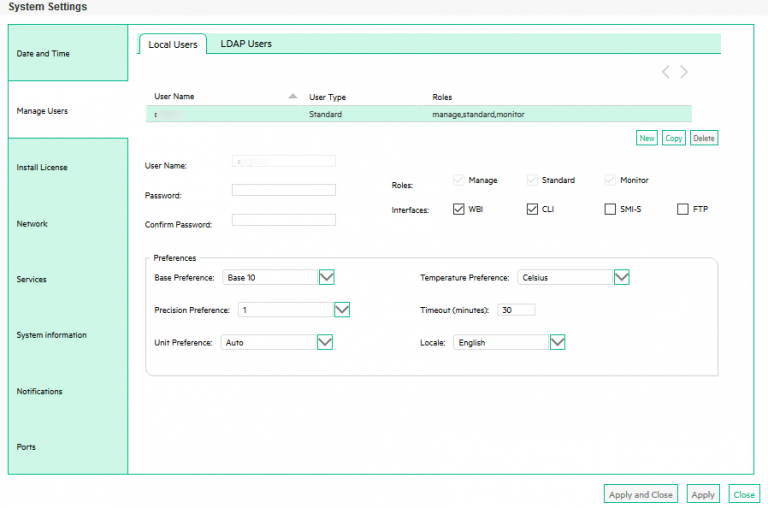Select the Standard user table row

[418, 115]
